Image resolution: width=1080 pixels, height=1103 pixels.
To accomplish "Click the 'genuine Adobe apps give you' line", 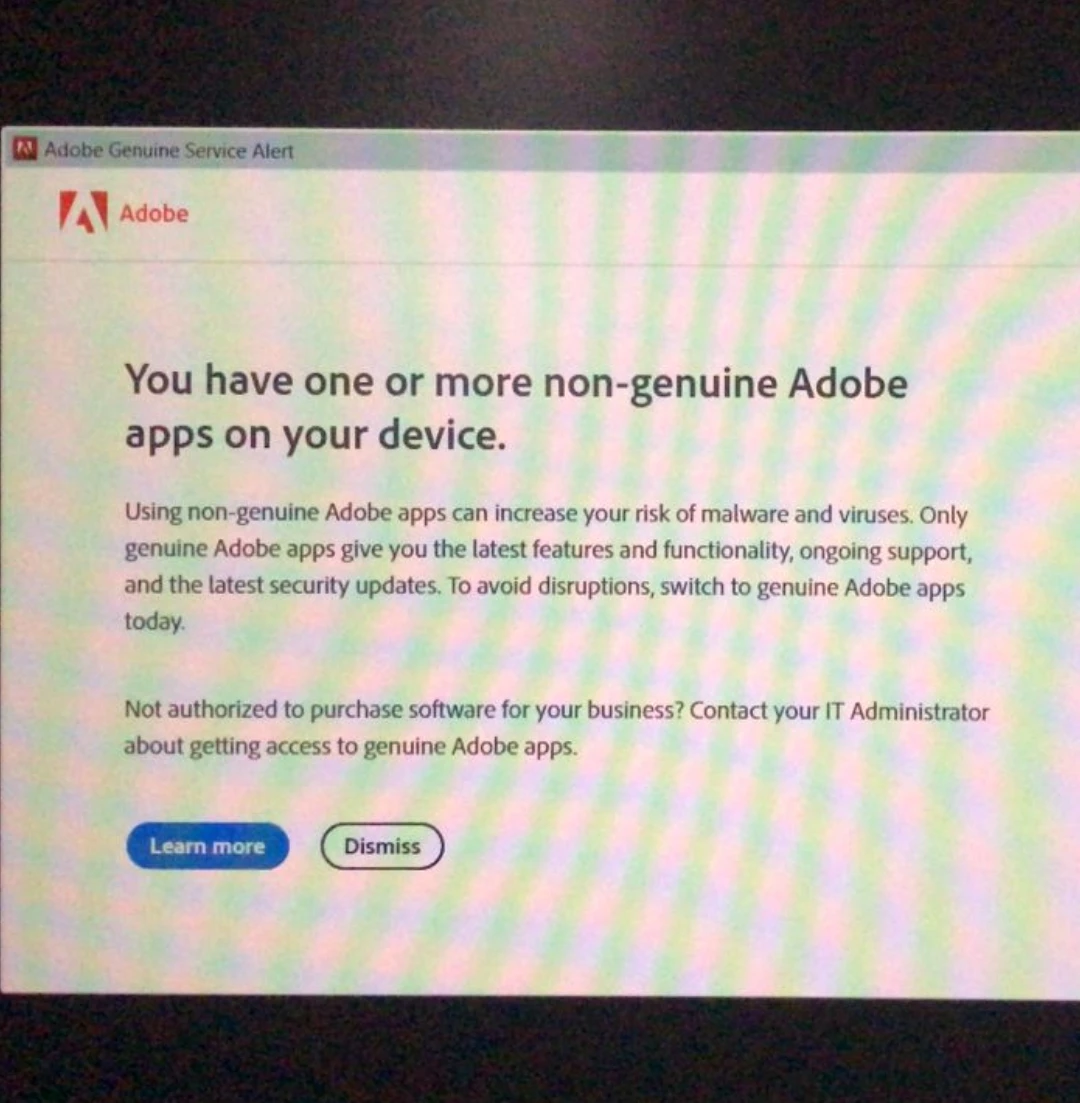I will click(x=549, y=550).
